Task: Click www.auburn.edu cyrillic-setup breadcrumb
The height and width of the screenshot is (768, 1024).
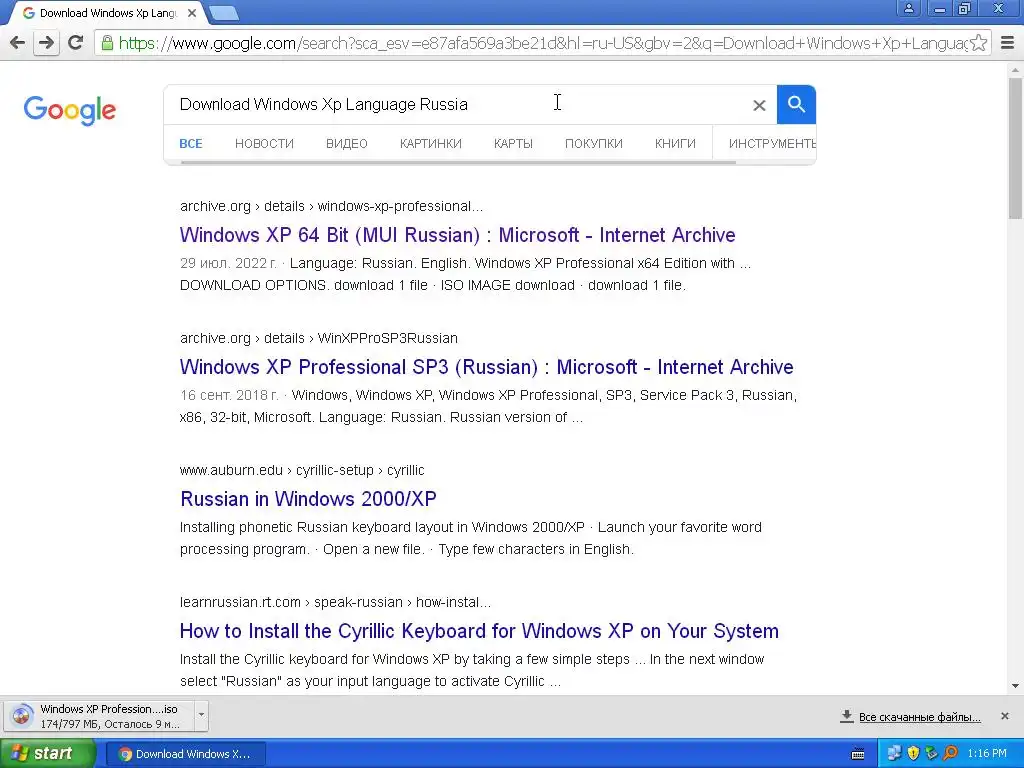Action: point(302,470)
